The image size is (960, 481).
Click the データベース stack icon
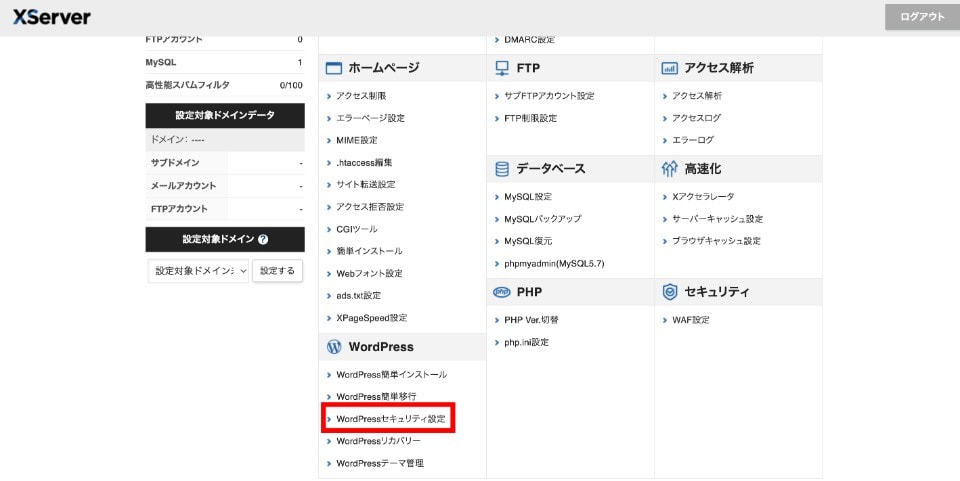point(502,169)
